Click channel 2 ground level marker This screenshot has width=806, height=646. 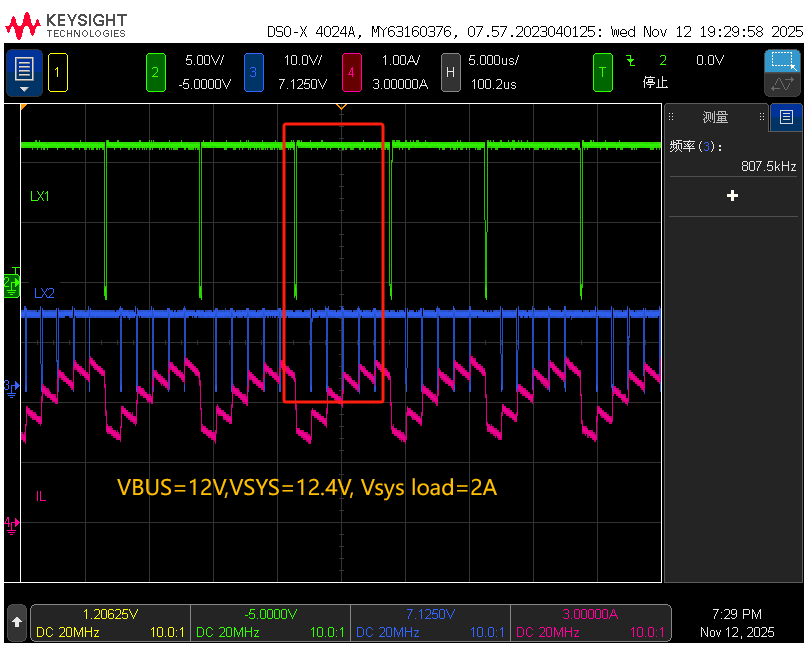(12, 284)
